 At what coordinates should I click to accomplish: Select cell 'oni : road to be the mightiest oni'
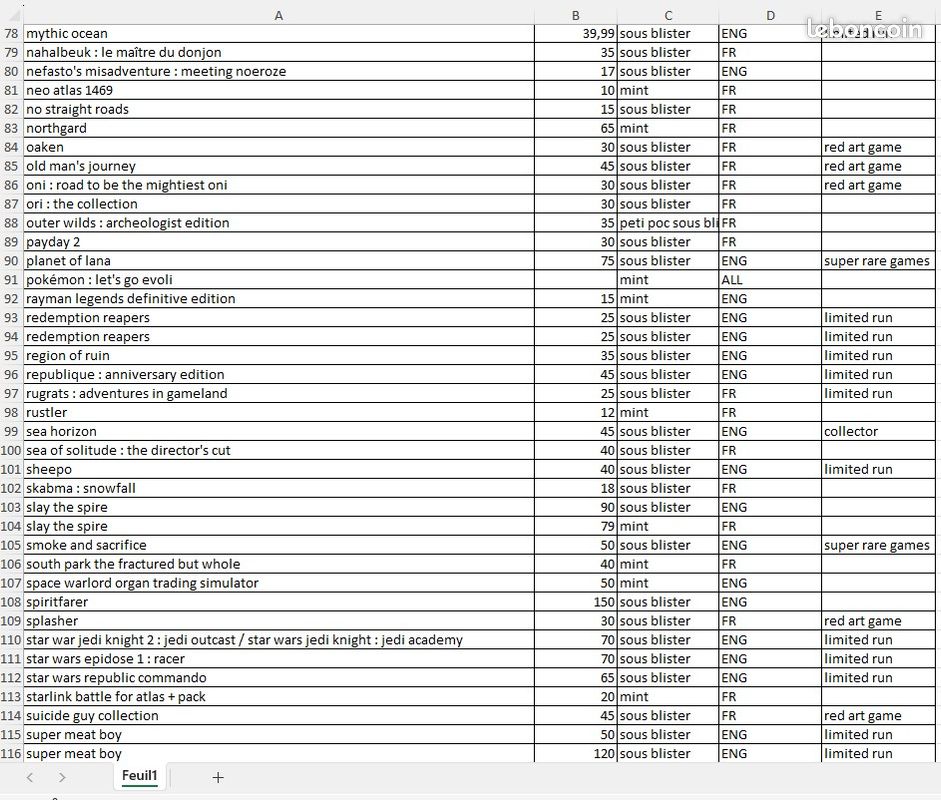278,185
